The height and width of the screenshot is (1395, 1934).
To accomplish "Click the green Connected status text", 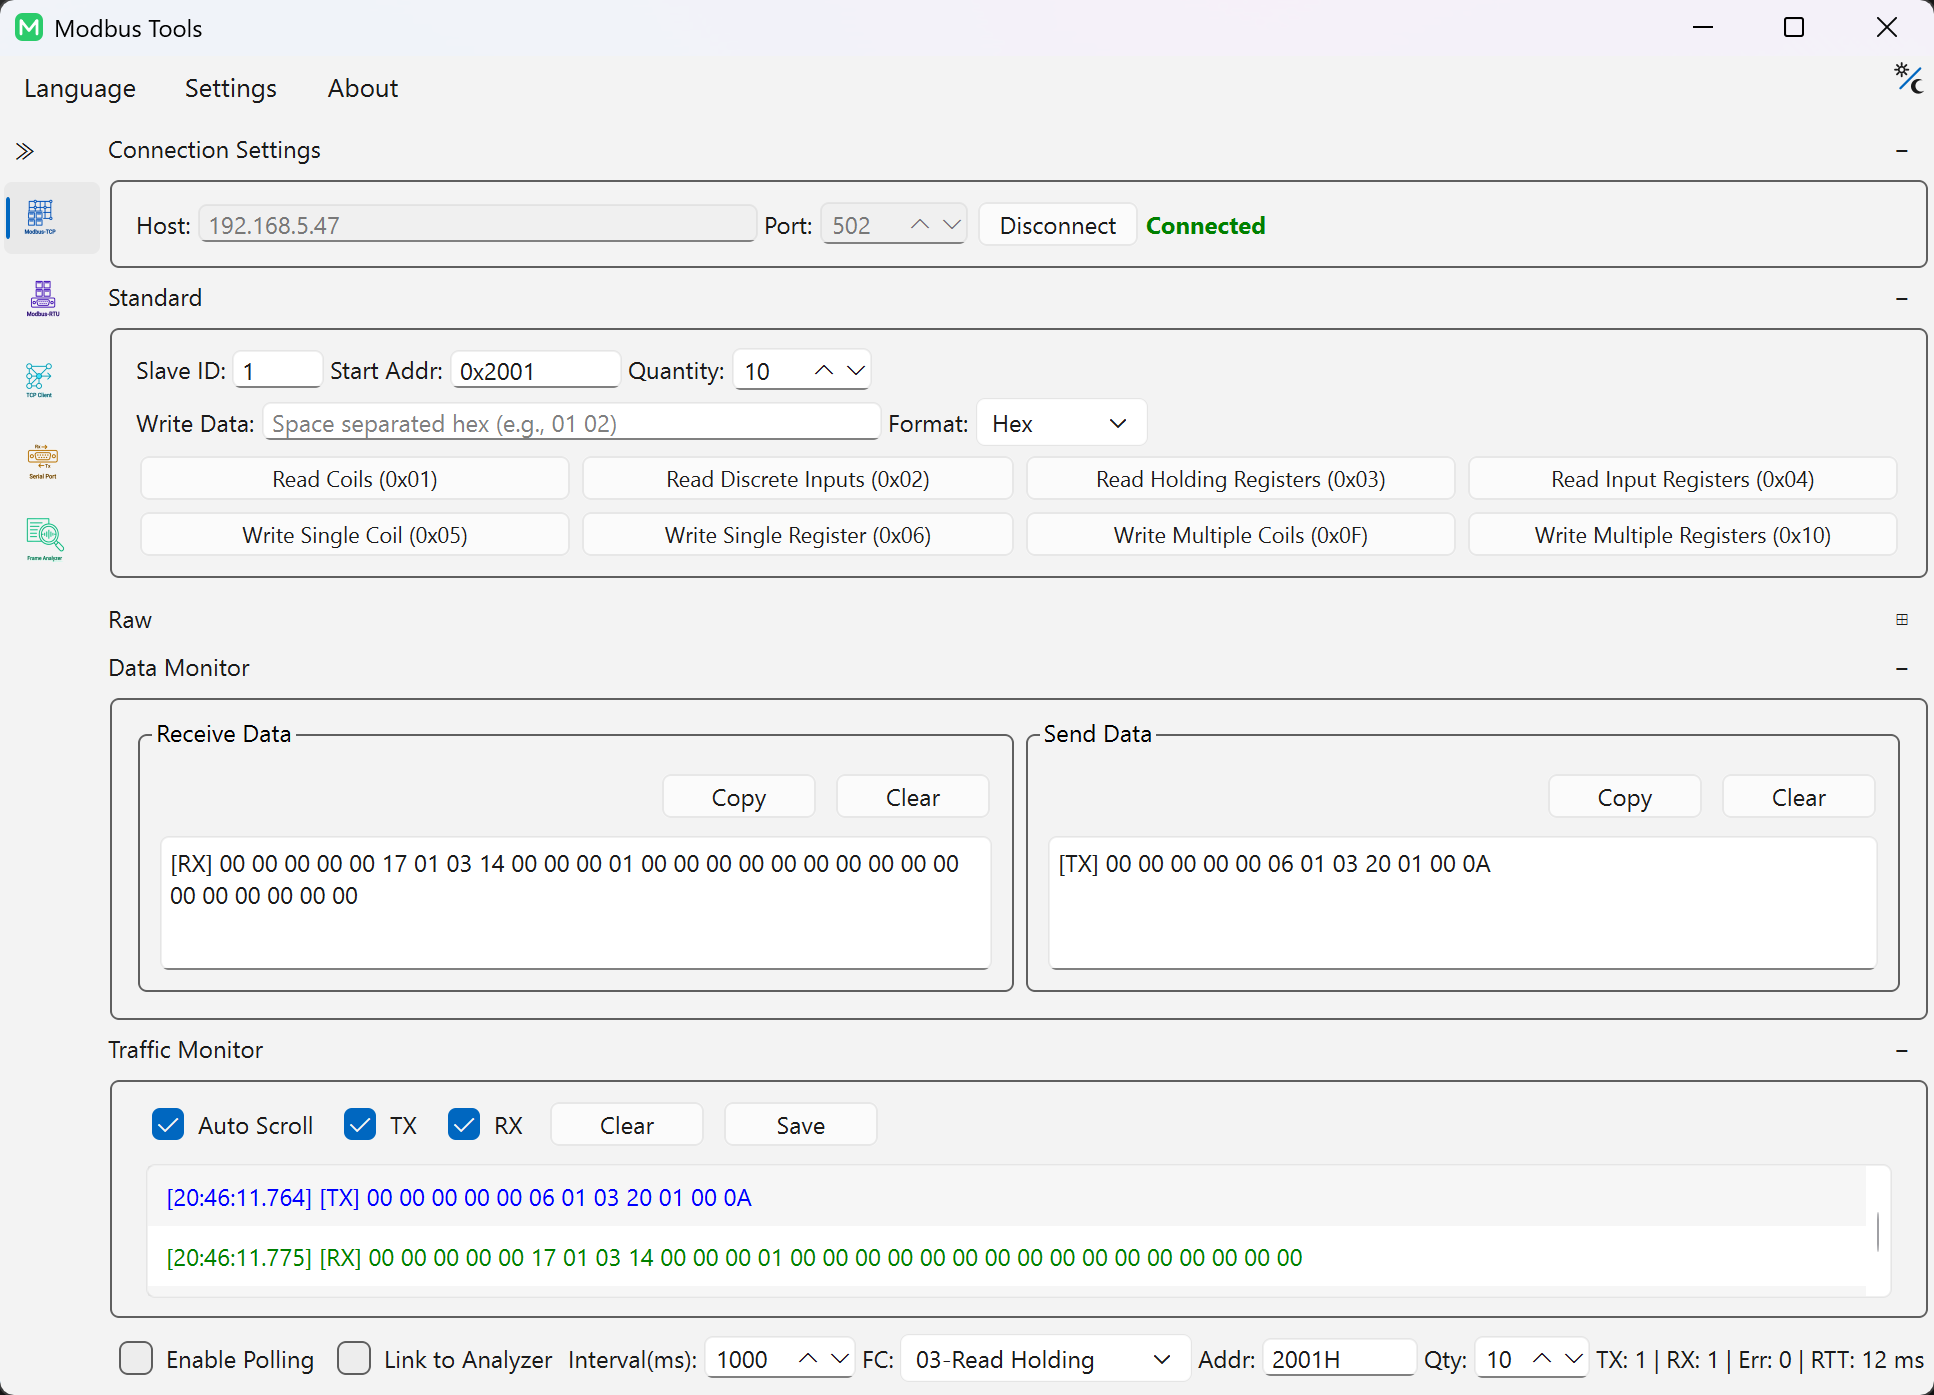I will coord(1206,226).
